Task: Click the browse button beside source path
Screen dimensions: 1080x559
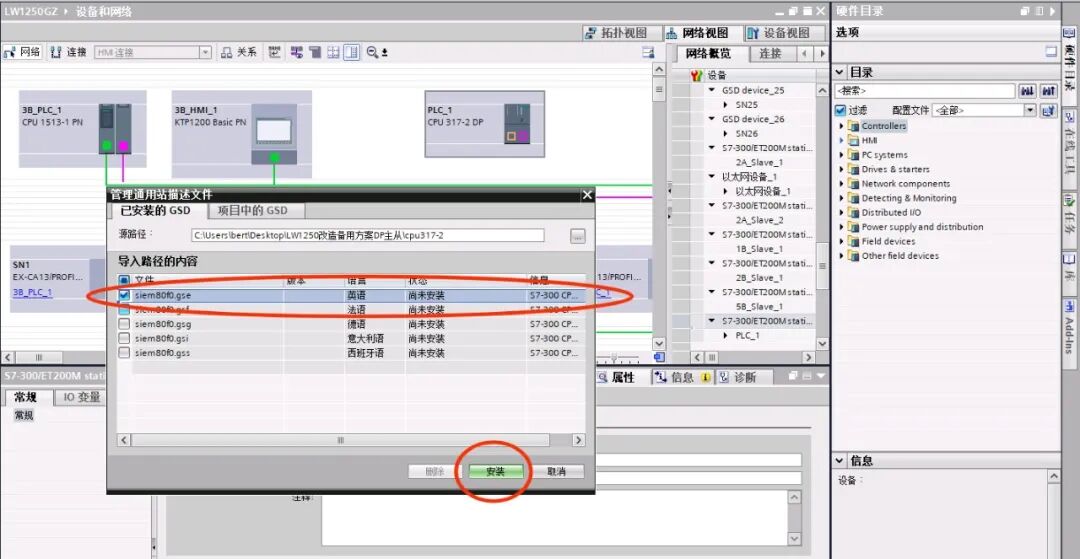Action: click(578, 236)
